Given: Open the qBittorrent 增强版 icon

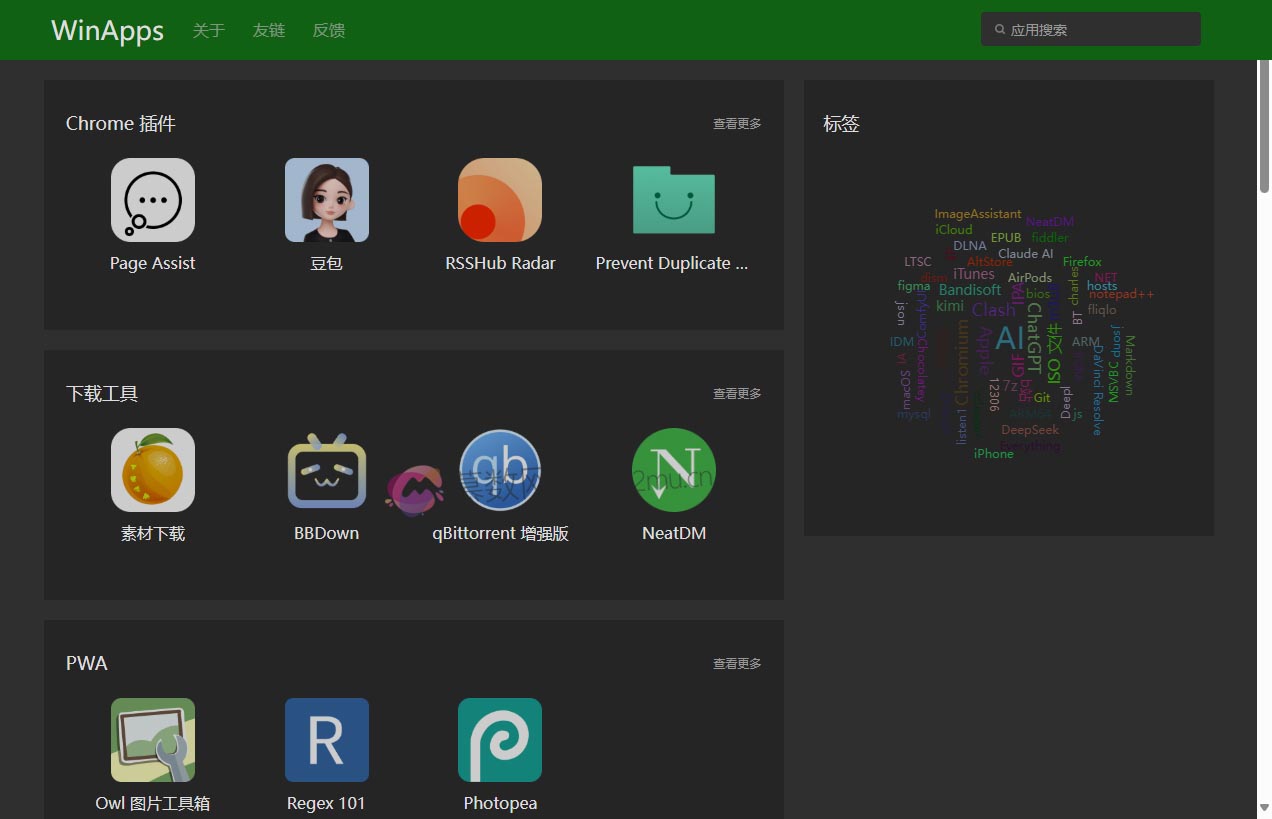Looking at the screenshot, I should coord(500,470).
